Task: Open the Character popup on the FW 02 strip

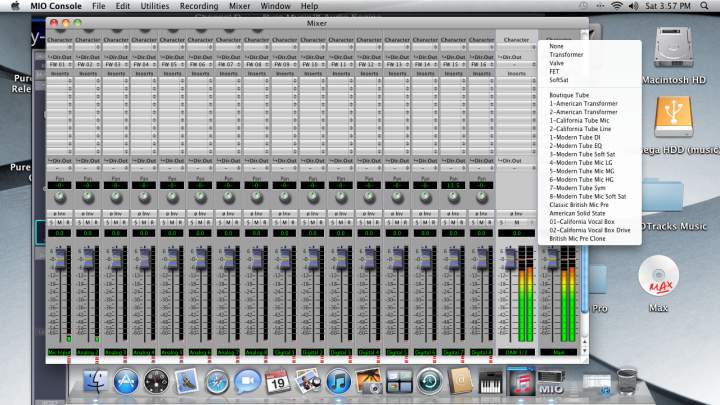Action: coord(88,47)
